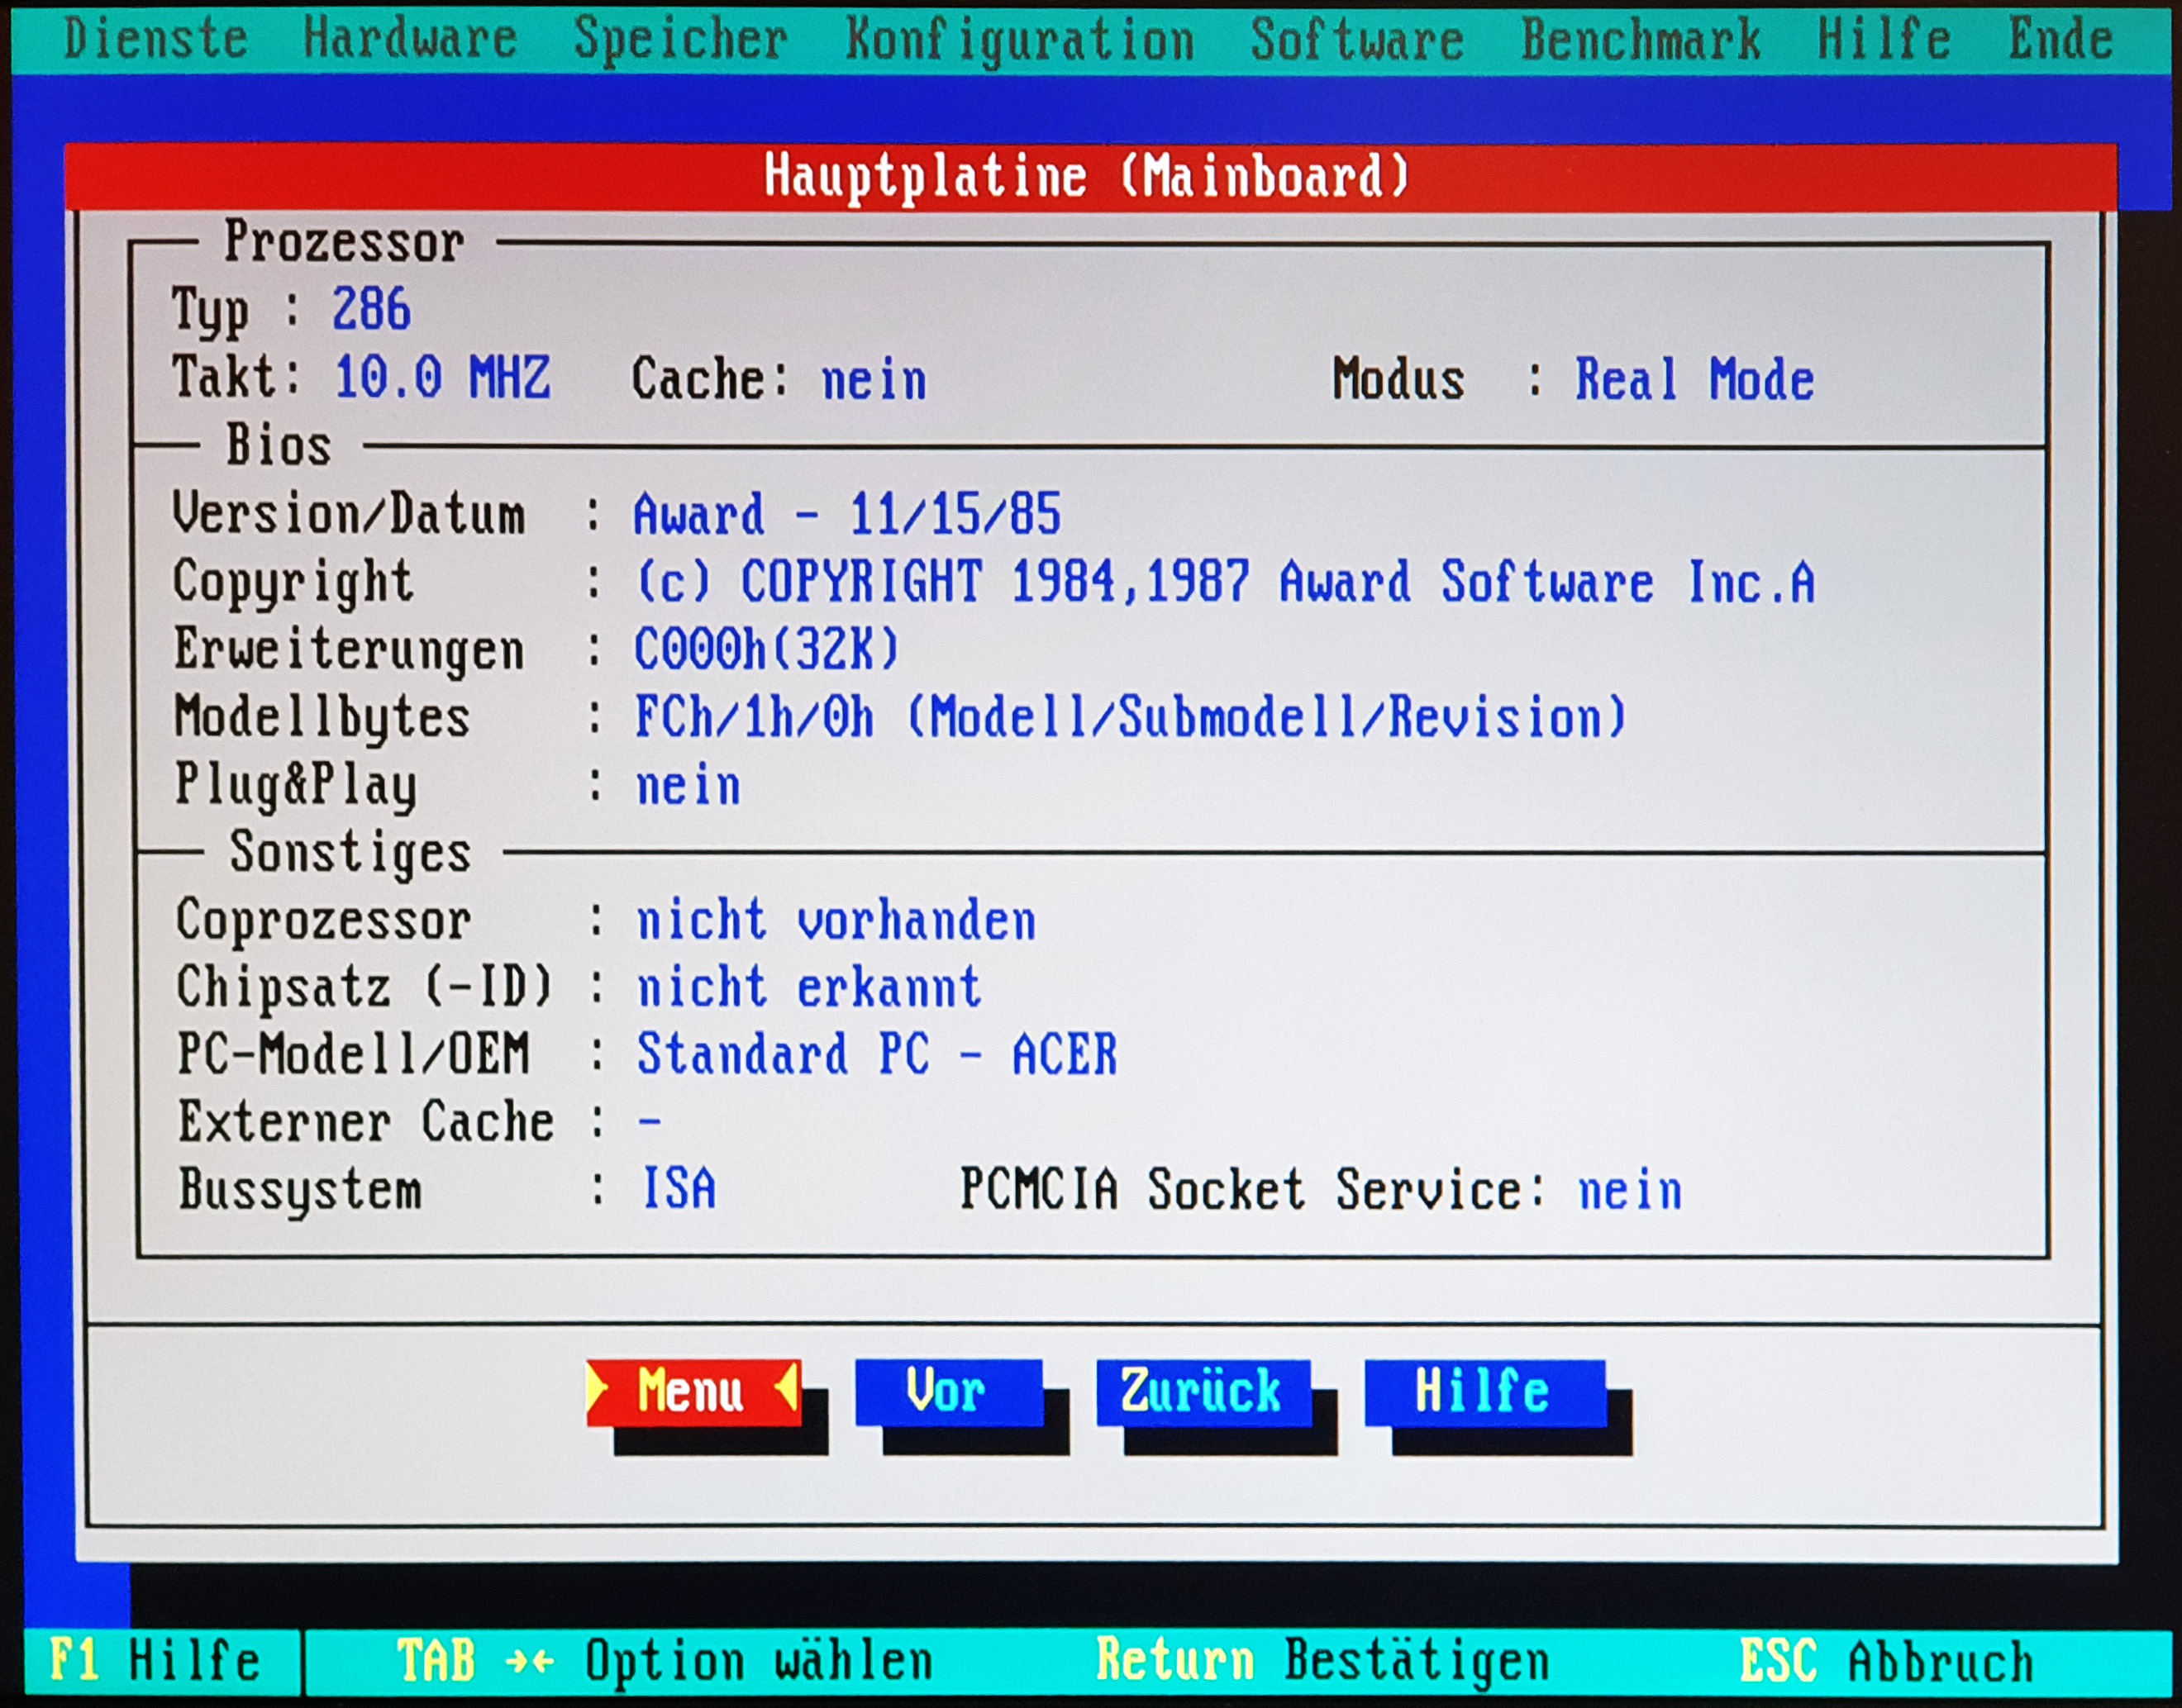This screenshot has height=1708, width=2182.
Task: Click Standard PC - ACER value
Action: 877,1055
